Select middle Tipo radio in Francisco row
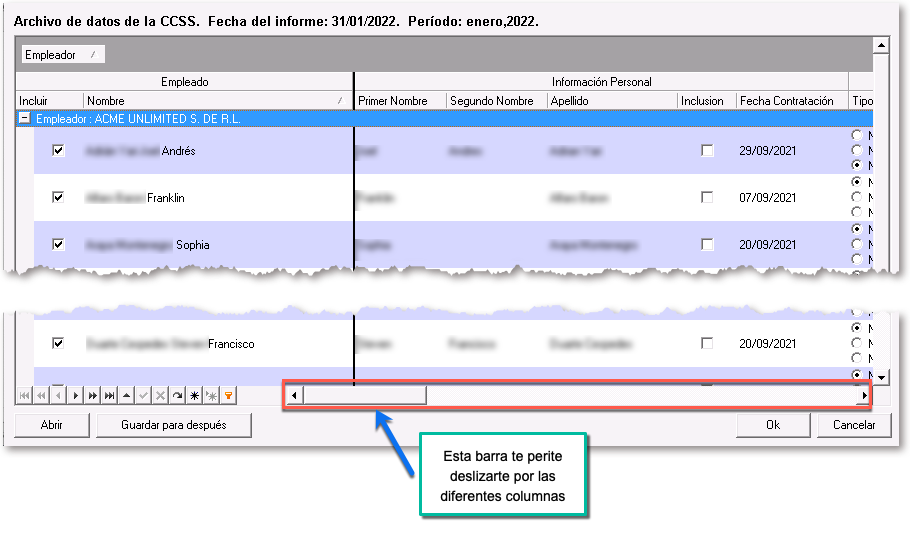The height and width of the screenshot is (540, 910). pos(857,343)
